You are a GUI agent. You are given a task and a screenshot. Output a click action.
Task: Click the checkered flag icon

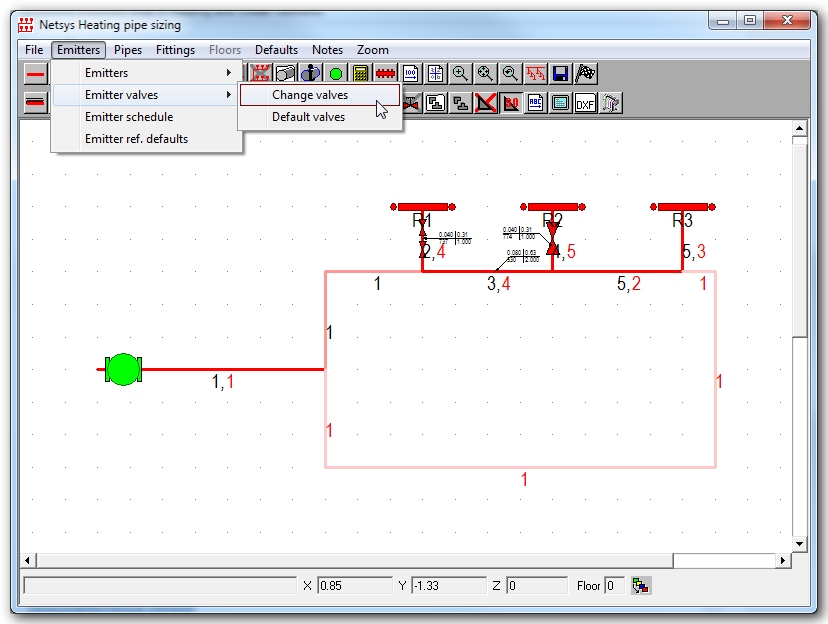585,73
